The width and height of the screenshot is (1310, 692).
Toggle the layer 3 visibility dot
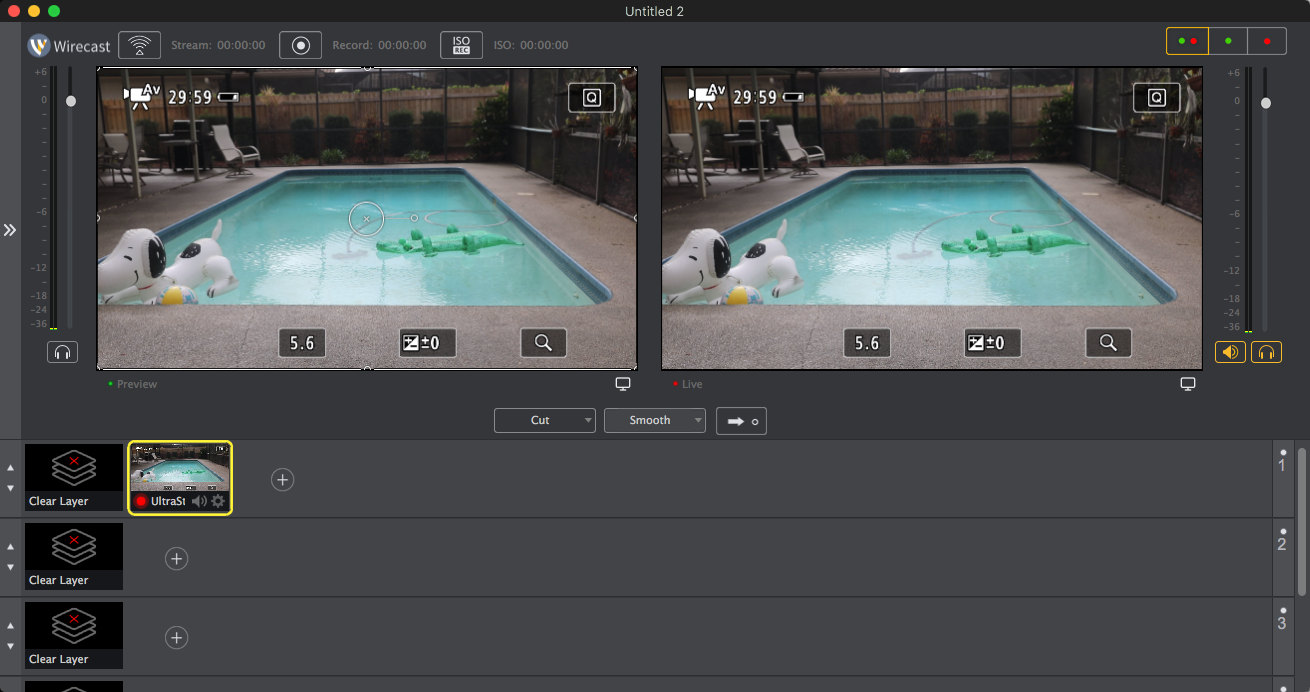point(1283,610)
